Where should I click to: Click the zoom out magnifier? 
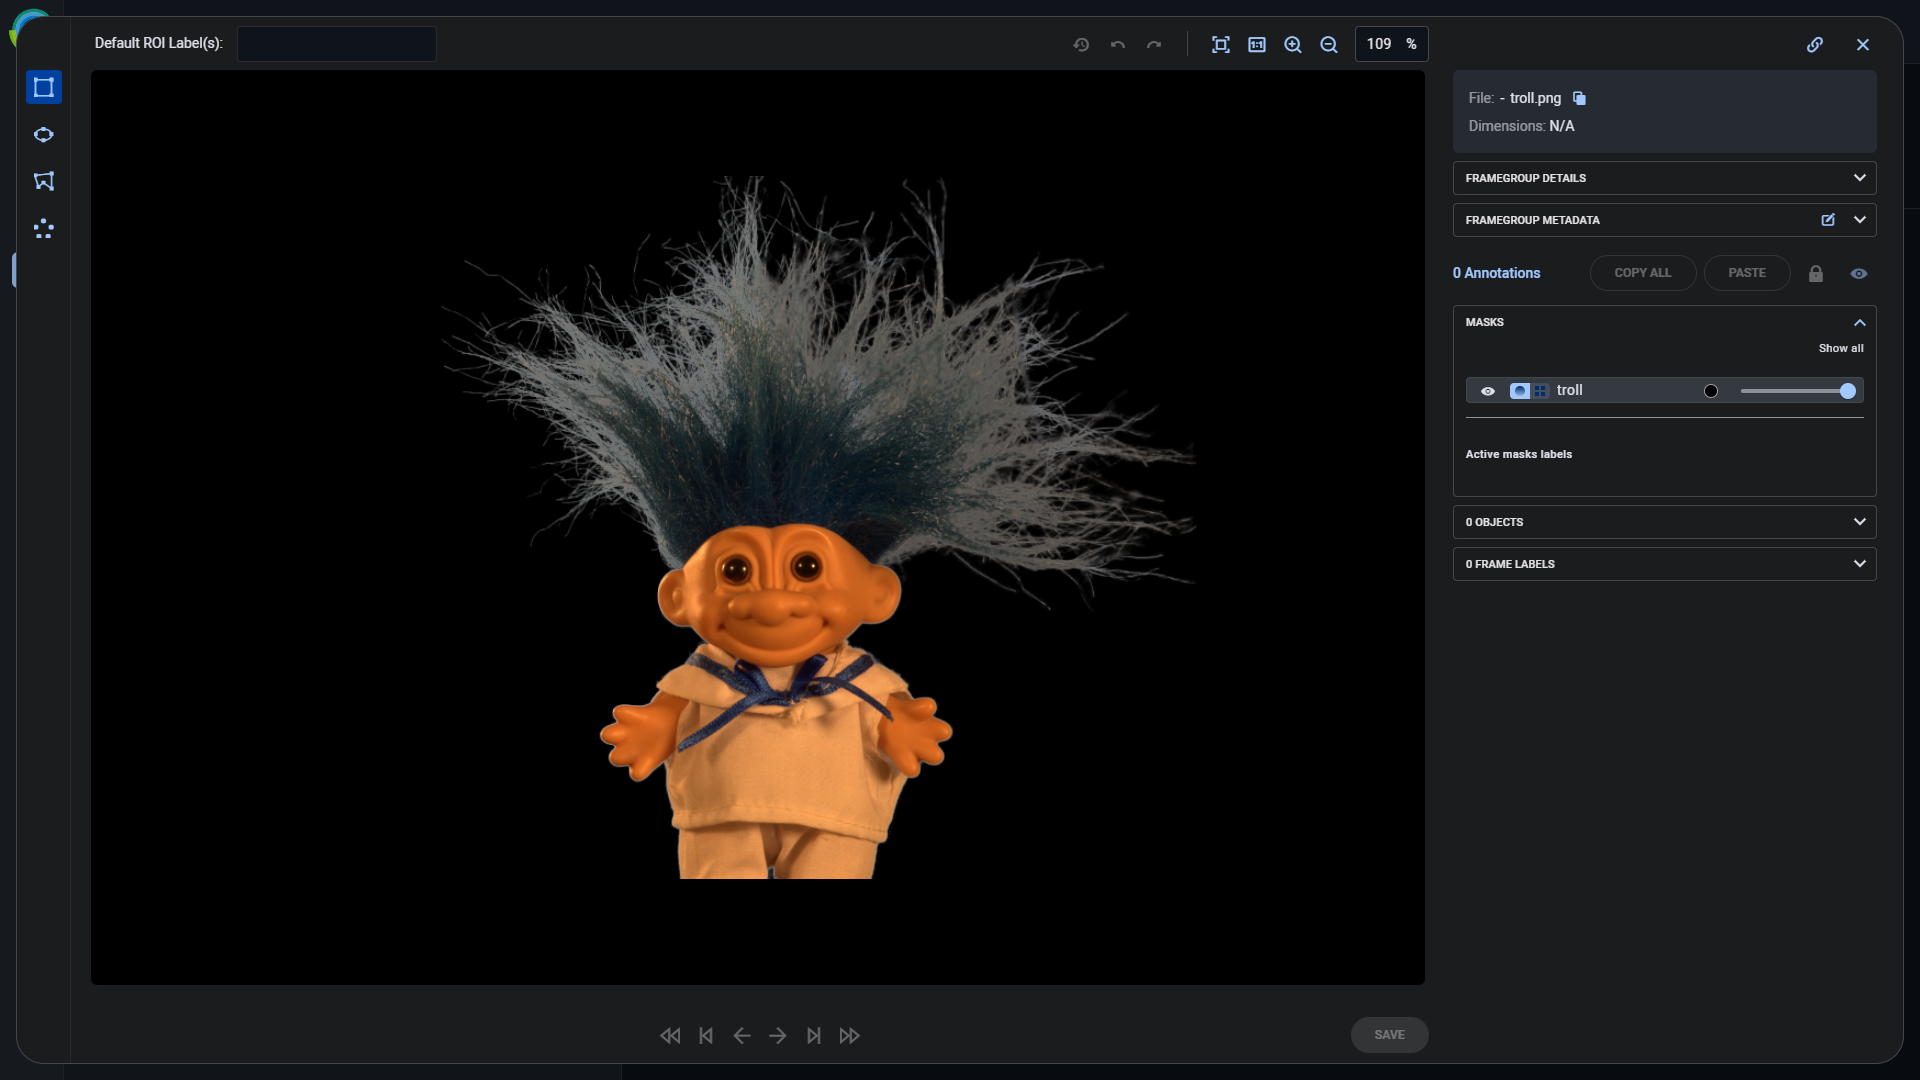click(x=1329, y=44)
